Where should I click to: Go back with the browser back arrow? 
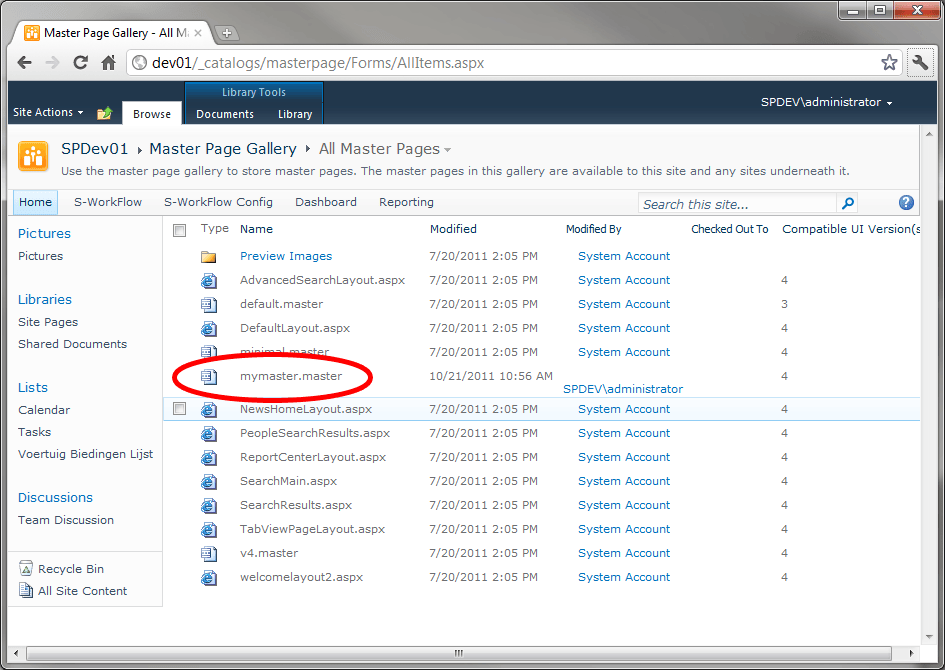pyautogui.click(x=25, y=62)
